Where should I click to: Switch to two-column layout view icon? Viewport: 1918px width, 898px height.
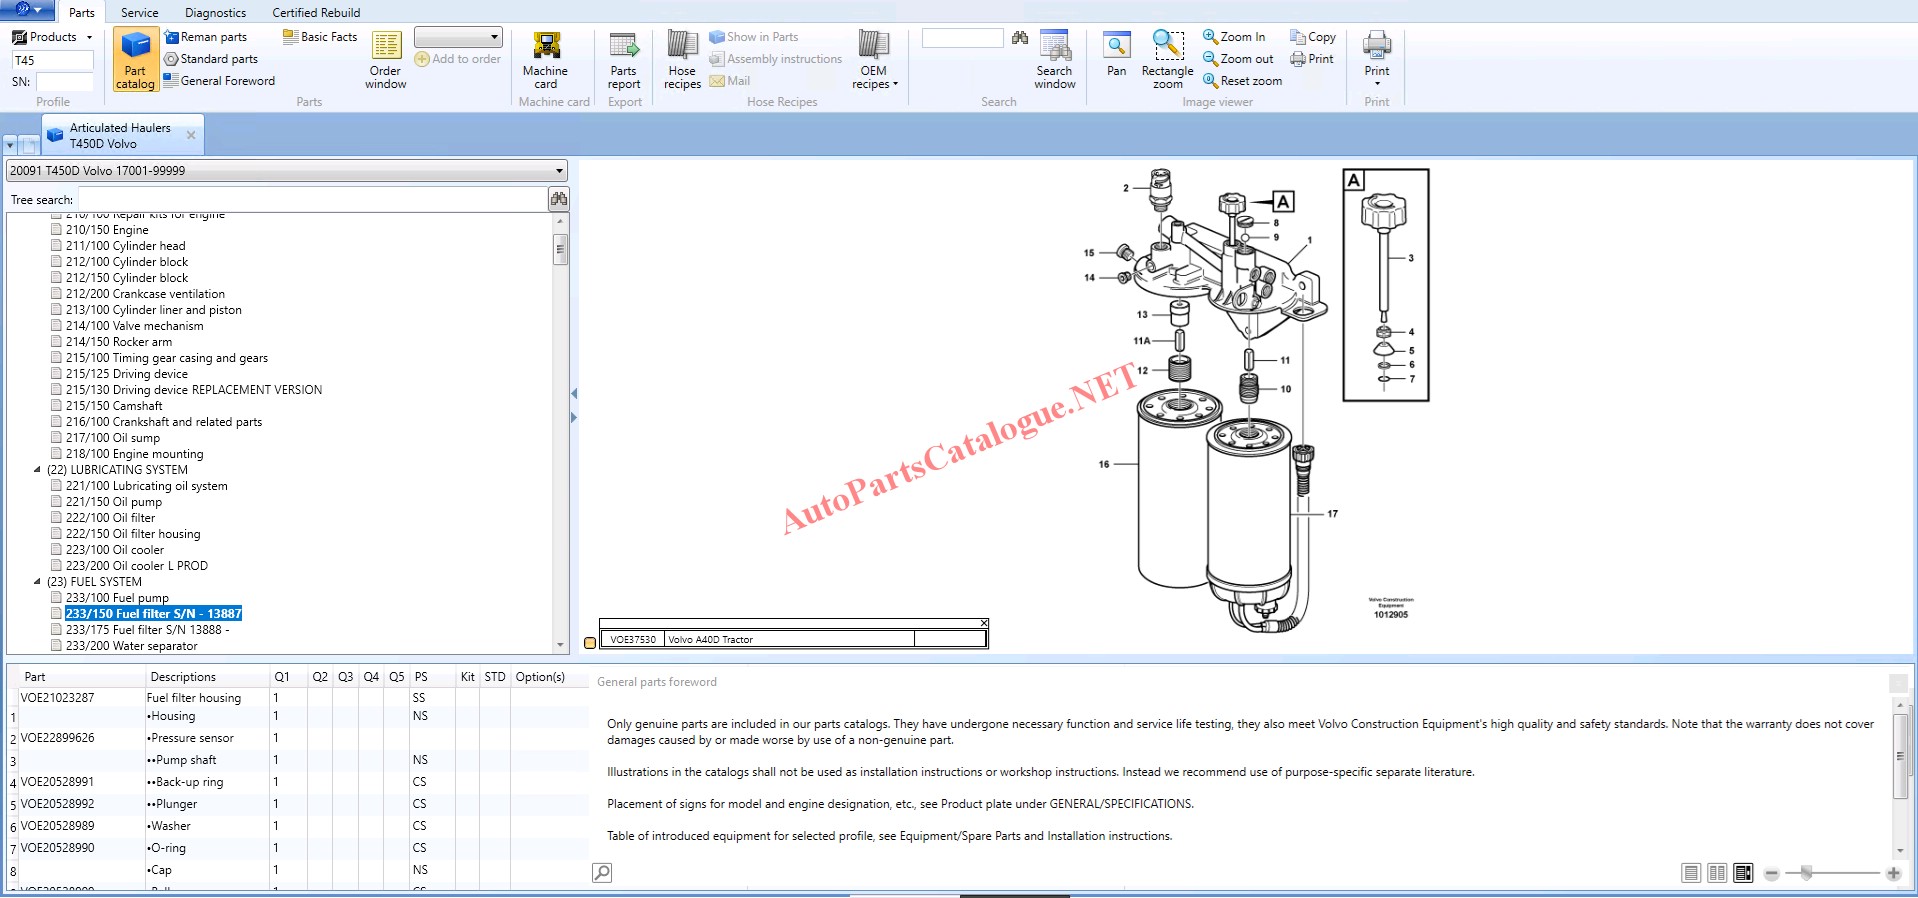tap(1717, 873)
